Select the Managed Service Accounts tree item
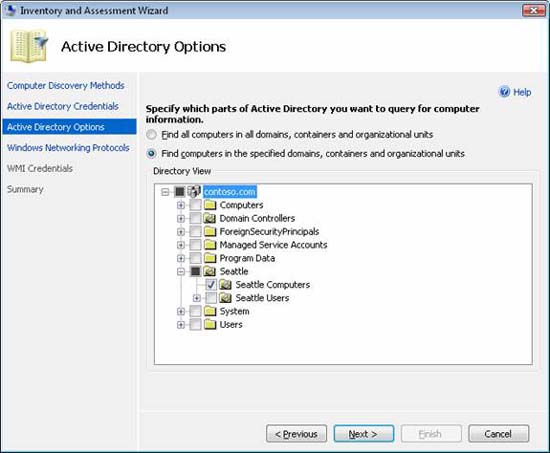550x453 pixels. [x=273, y=245]
